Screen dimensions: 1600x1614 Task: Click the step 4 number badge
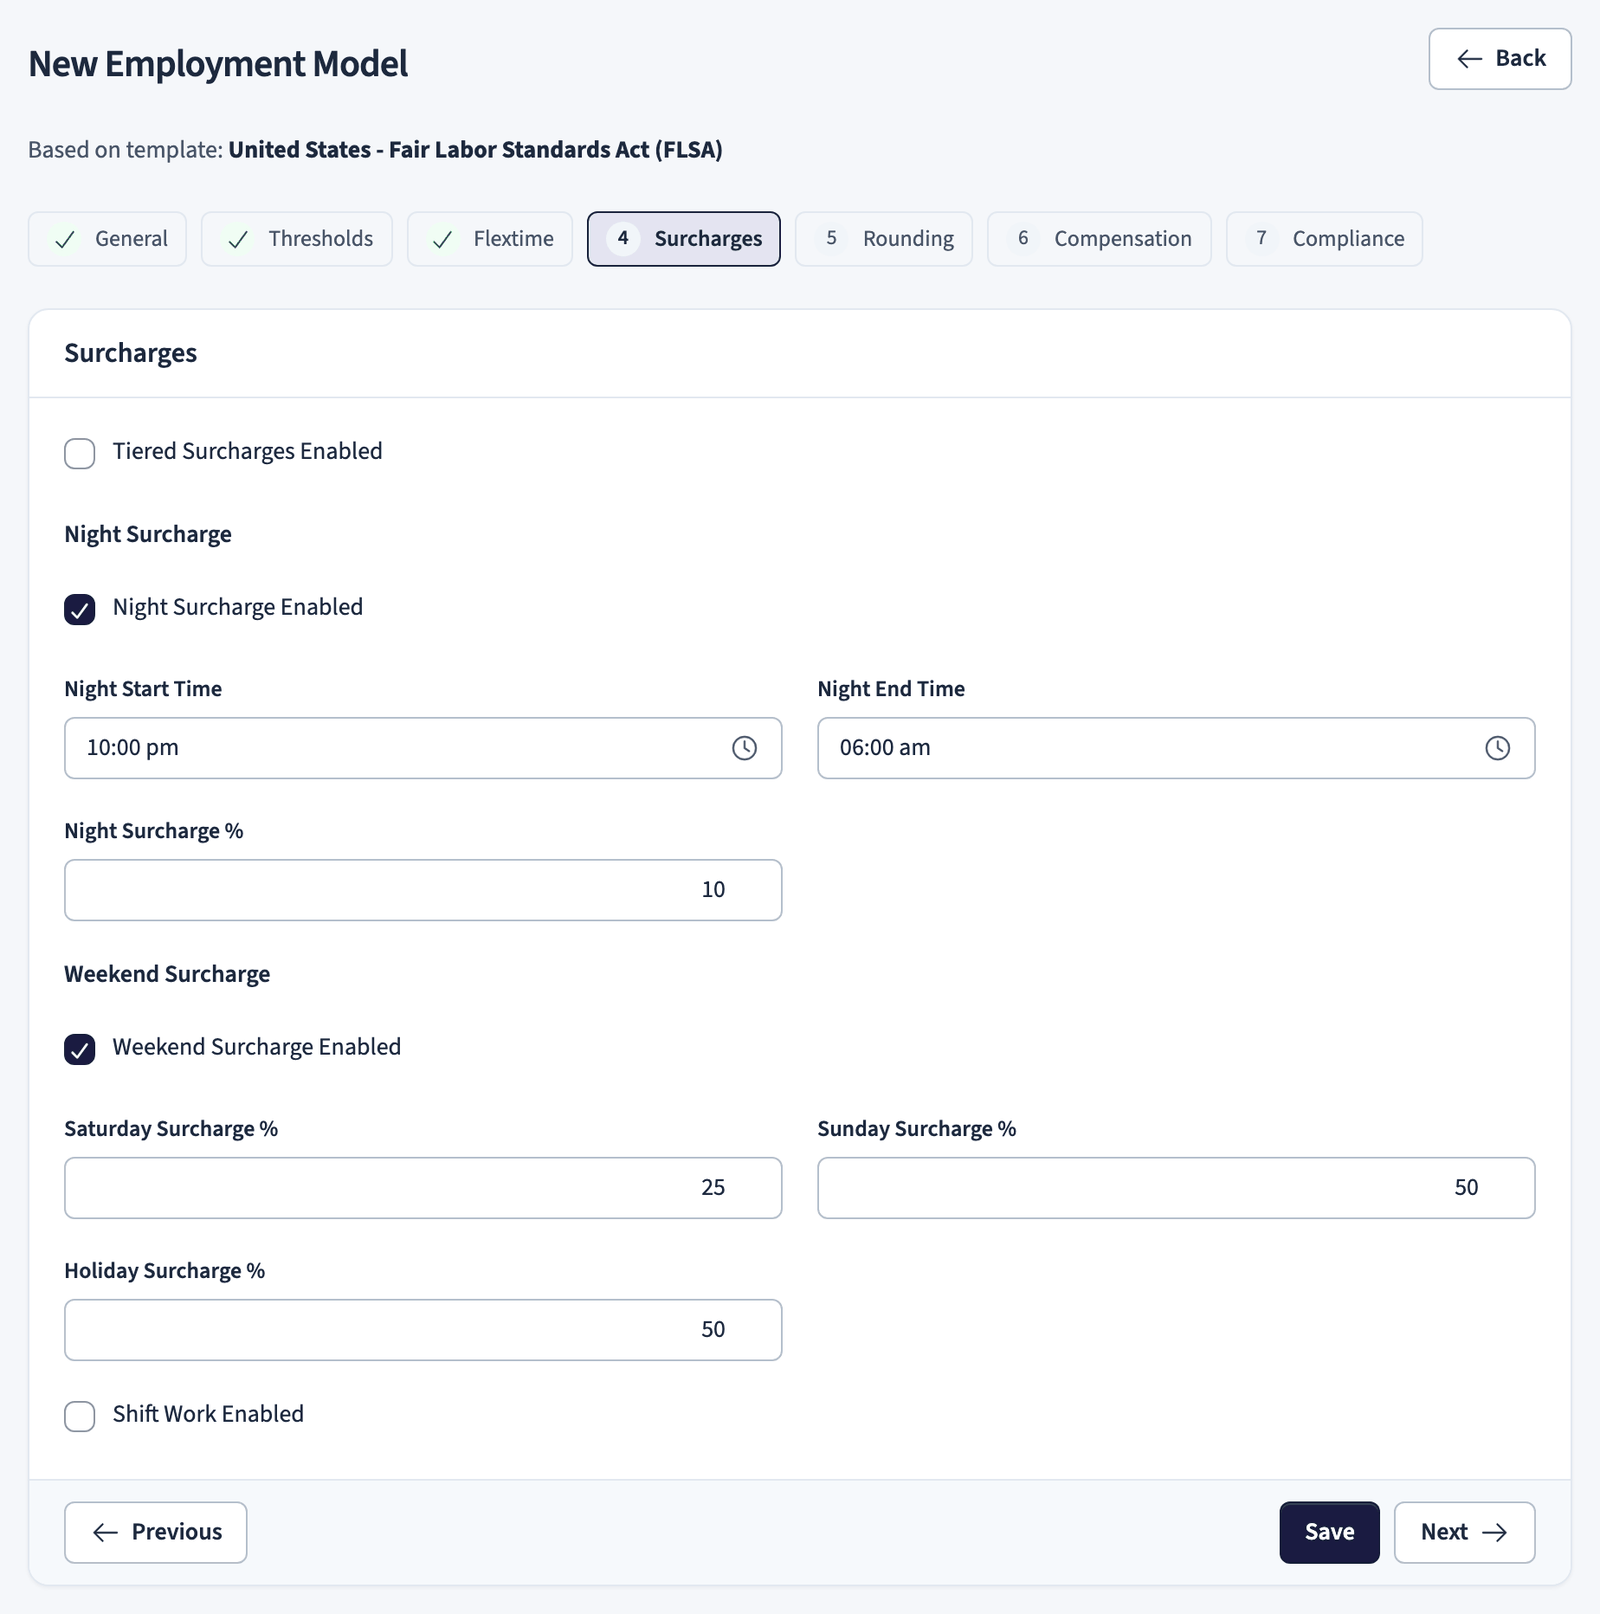[x=623, y=239]
